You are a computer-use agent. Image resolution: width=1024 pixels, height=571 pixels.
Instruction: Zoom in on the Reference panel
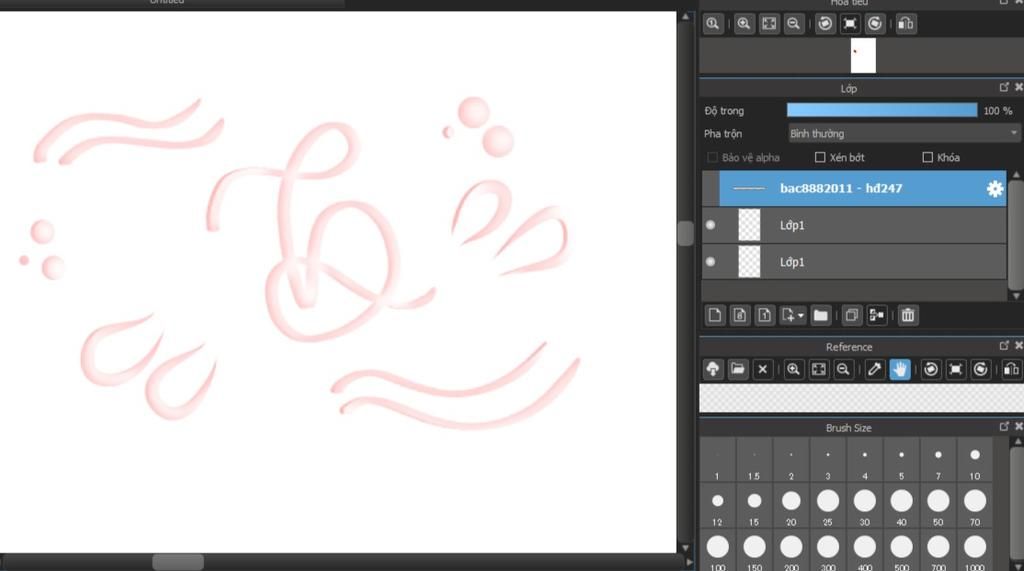pos(793,369)
